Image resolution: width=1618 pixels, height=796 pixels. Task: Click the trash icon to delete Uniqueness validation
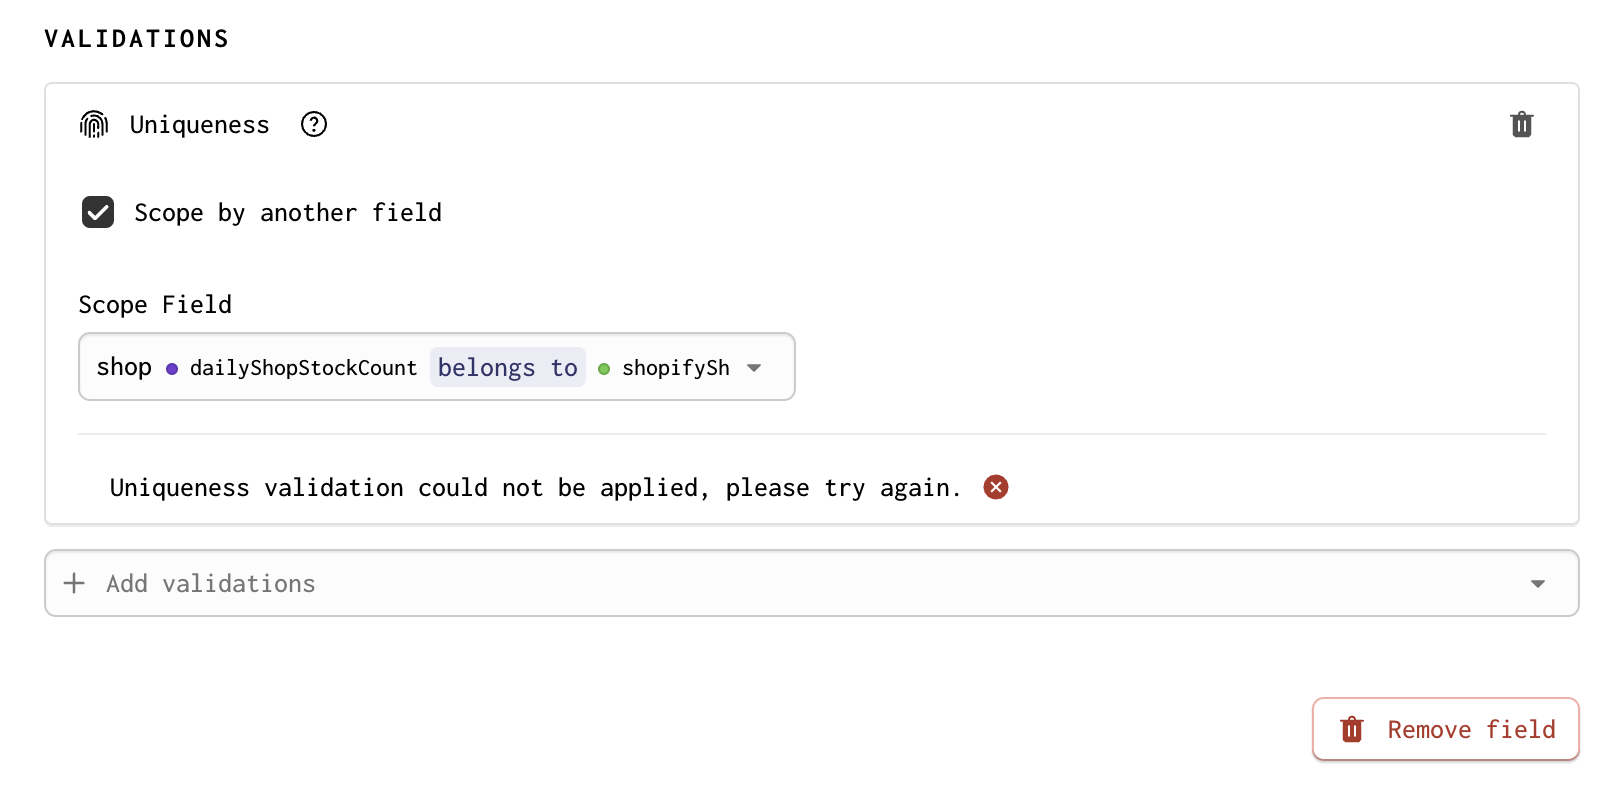[1522, 124]
